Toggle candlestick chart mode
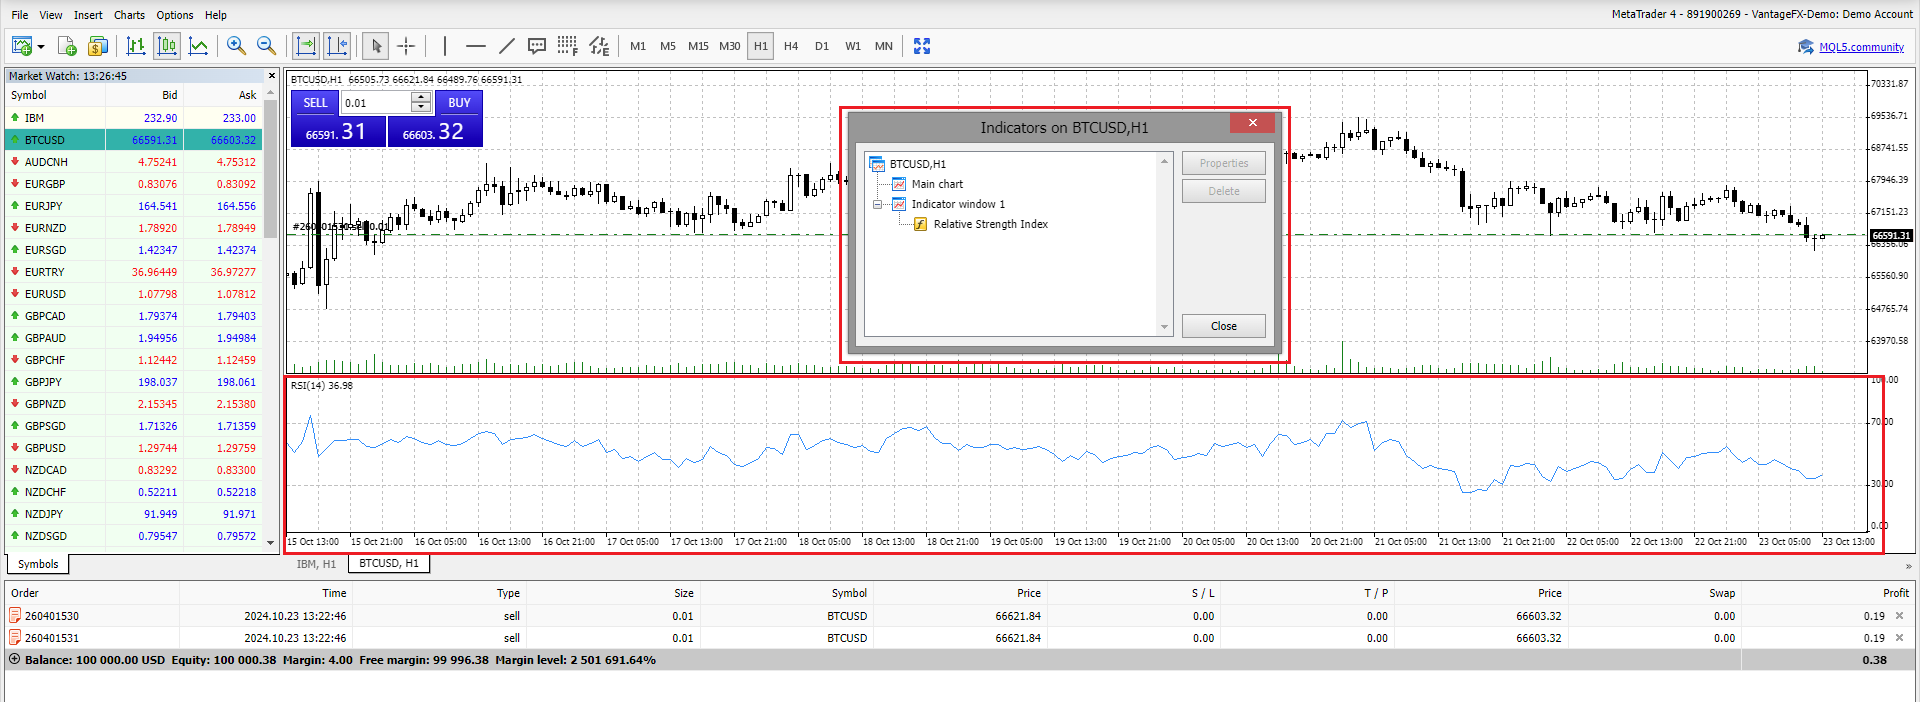 [x=167, y=46]
